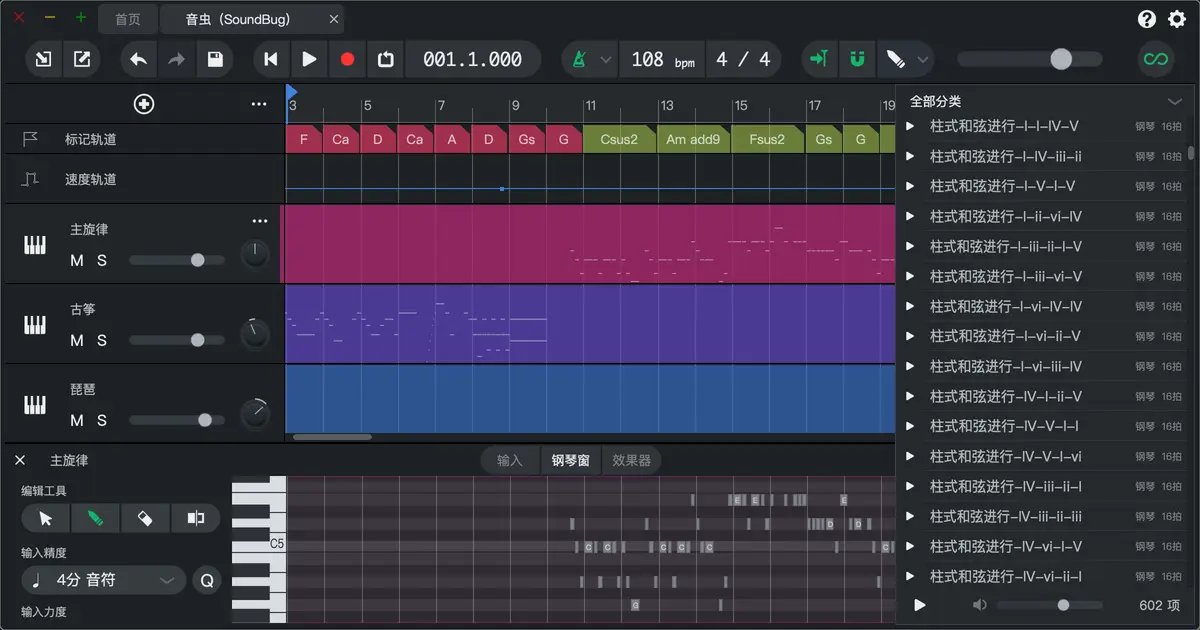Rewind to start with the skip-back button
This screenshot has width=1200, height=630.
click(270, 59)
